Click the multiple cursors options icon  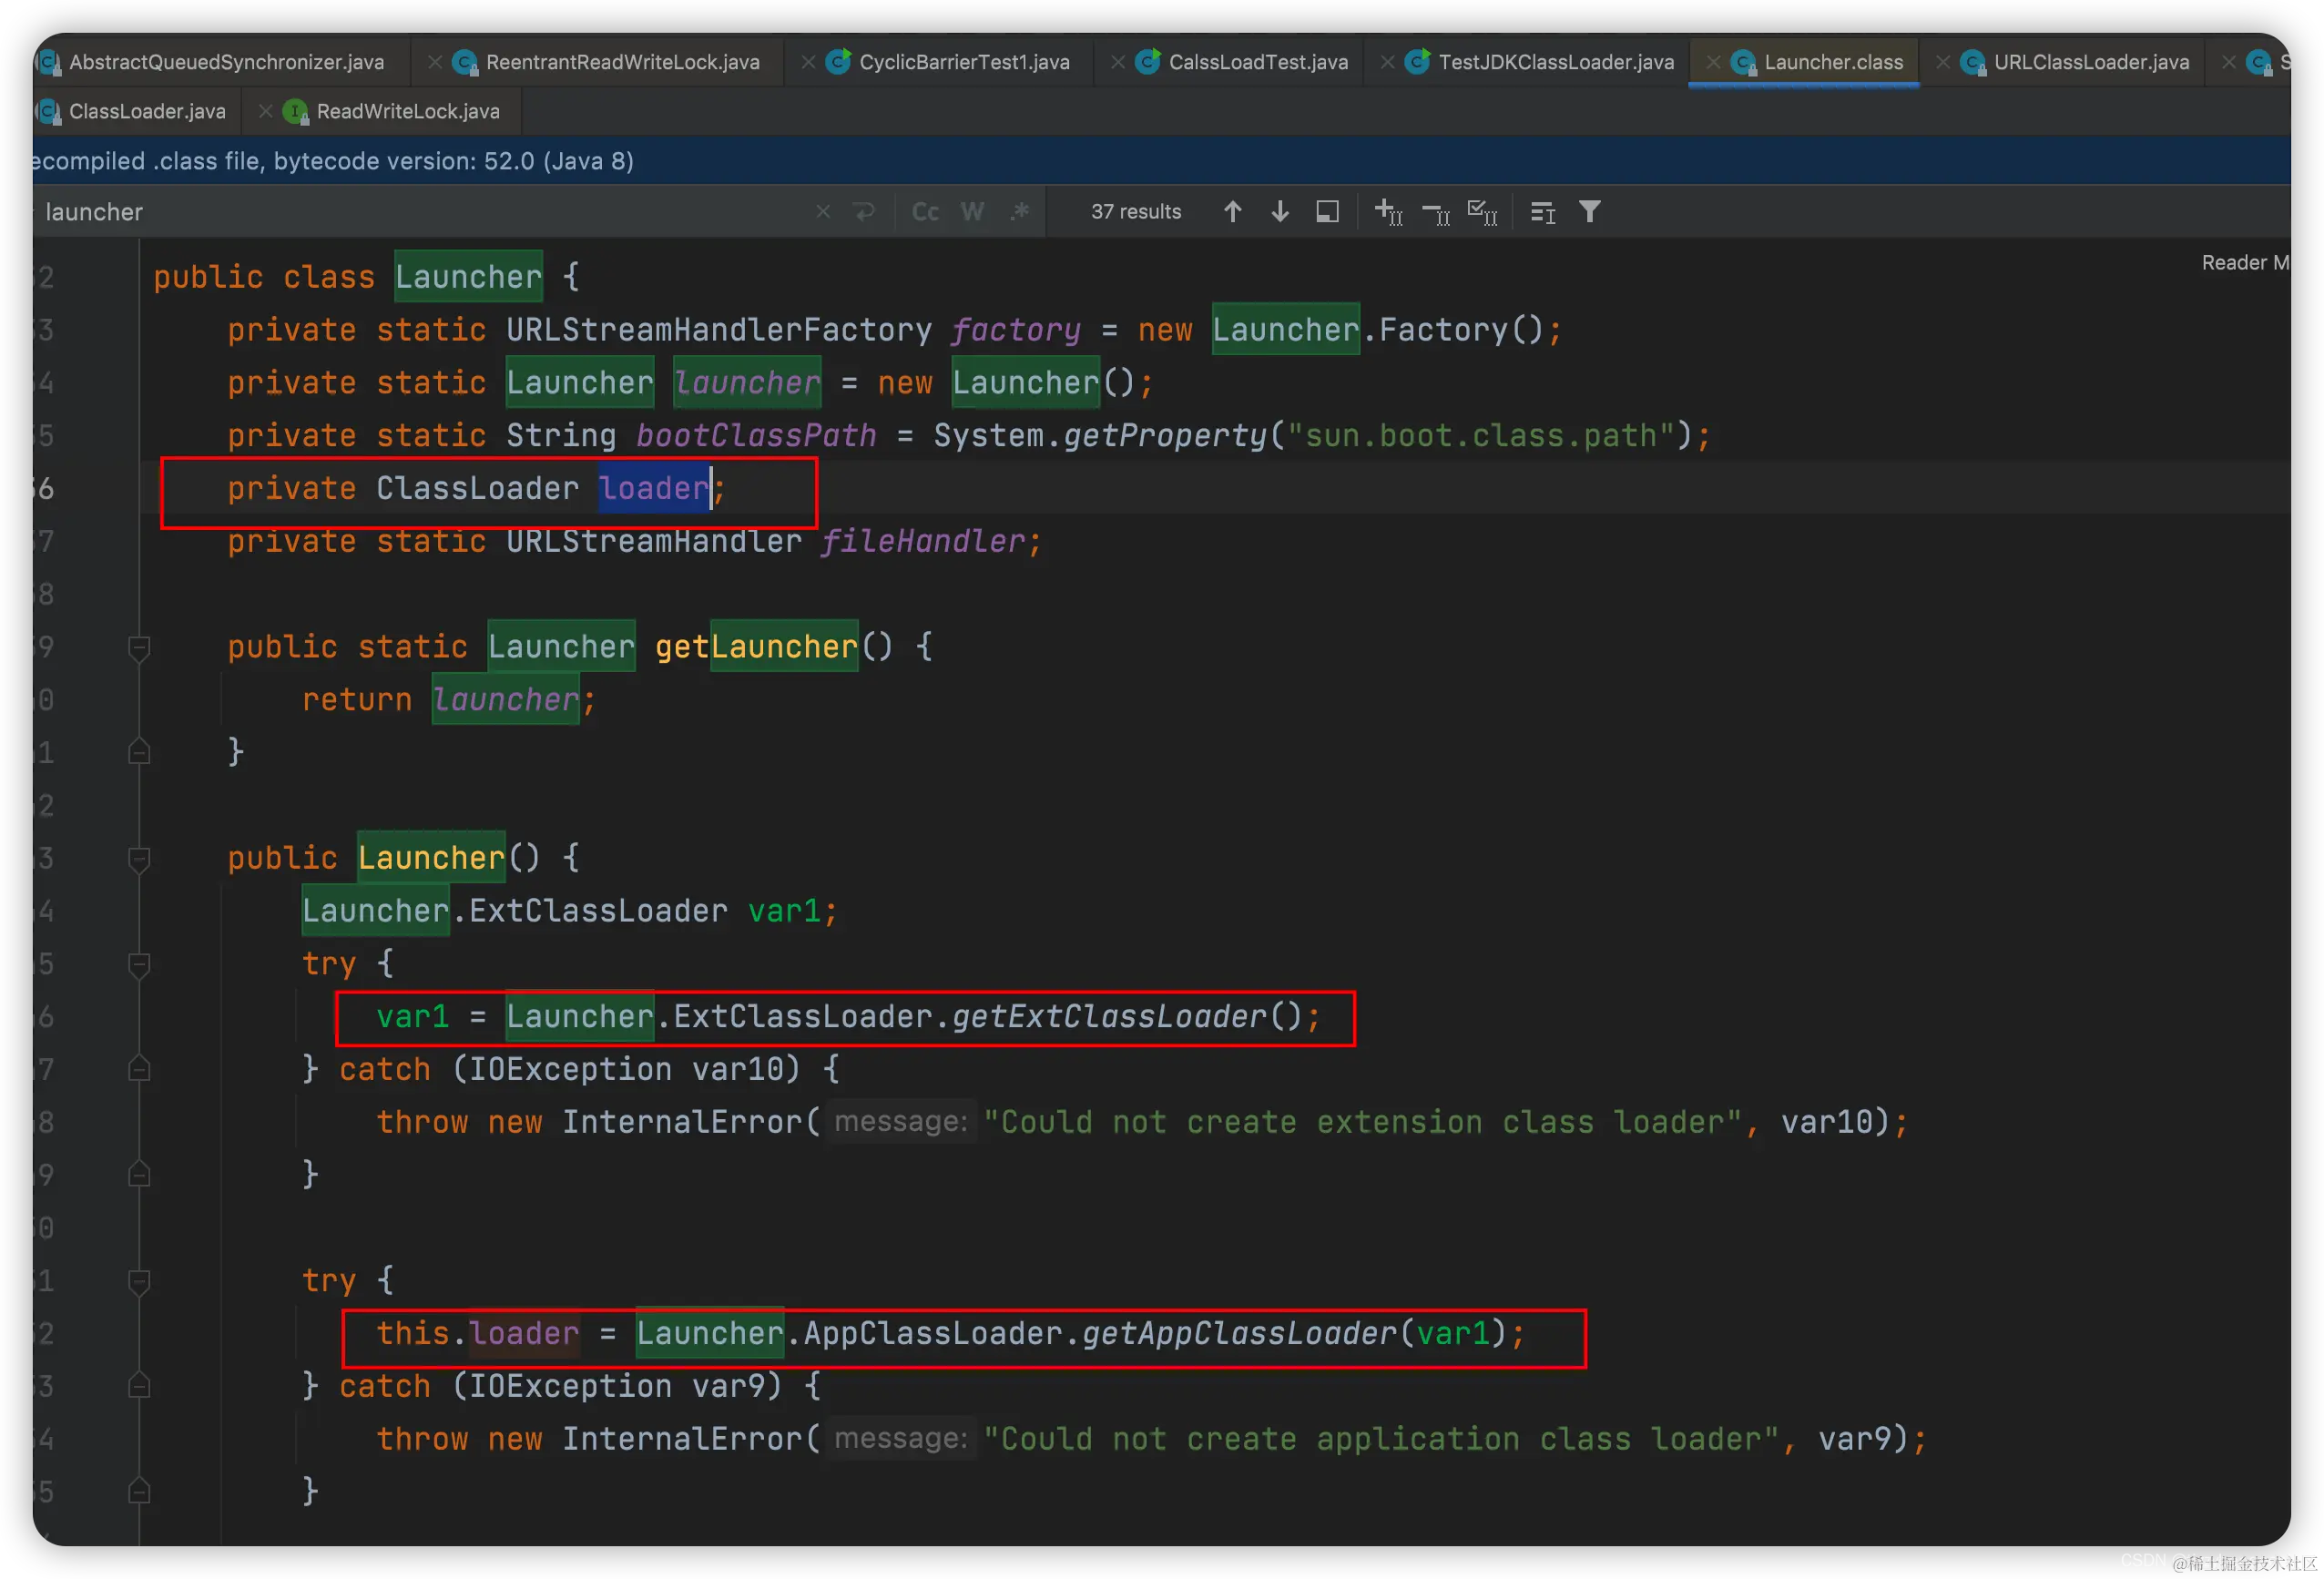pyautogui.click(x=1542, y=212)
